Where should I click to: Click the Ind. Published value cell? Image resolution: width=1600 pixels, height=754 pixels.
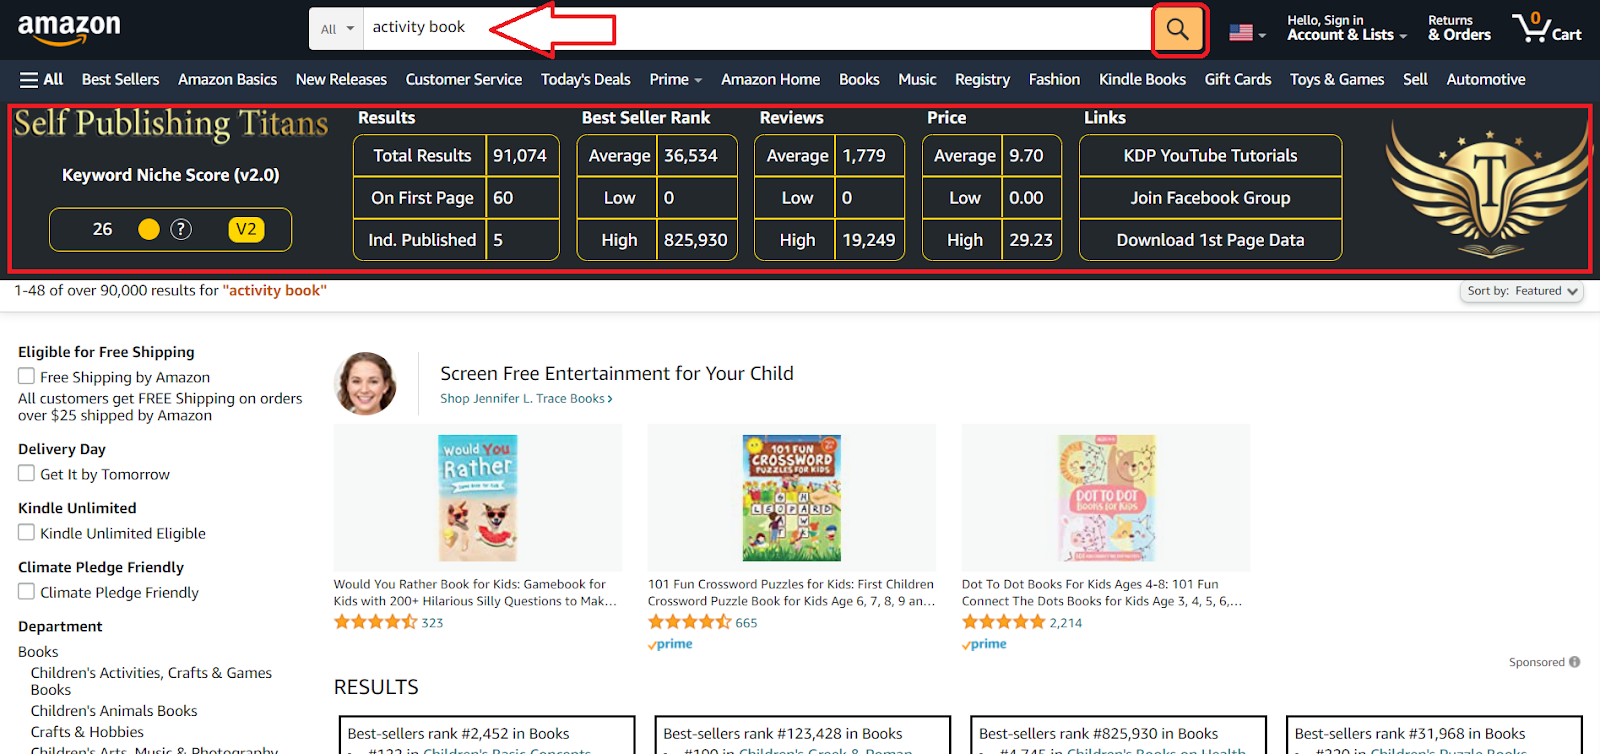coord(522,240)
